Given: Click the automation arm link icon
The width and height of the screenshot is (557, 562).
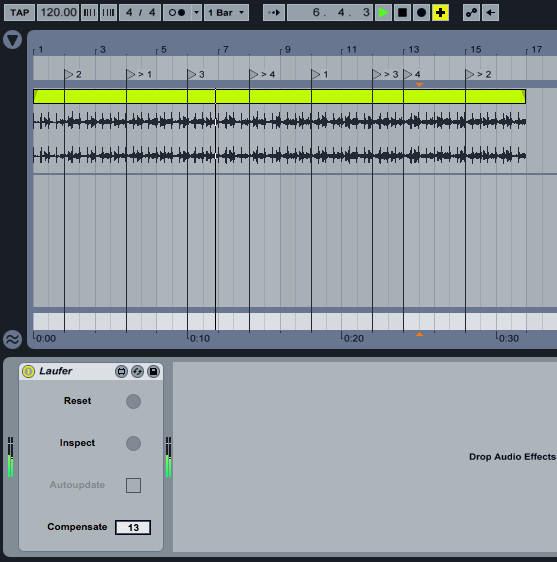Looking at the screenshot, I should click(x=471, y=13).
